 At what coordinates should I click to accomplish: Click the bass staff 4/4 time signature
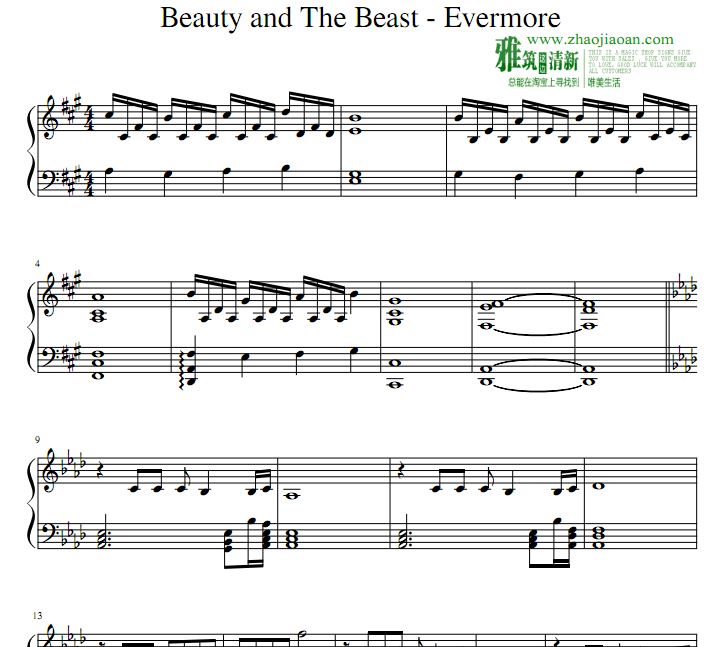tap(90, 184)
